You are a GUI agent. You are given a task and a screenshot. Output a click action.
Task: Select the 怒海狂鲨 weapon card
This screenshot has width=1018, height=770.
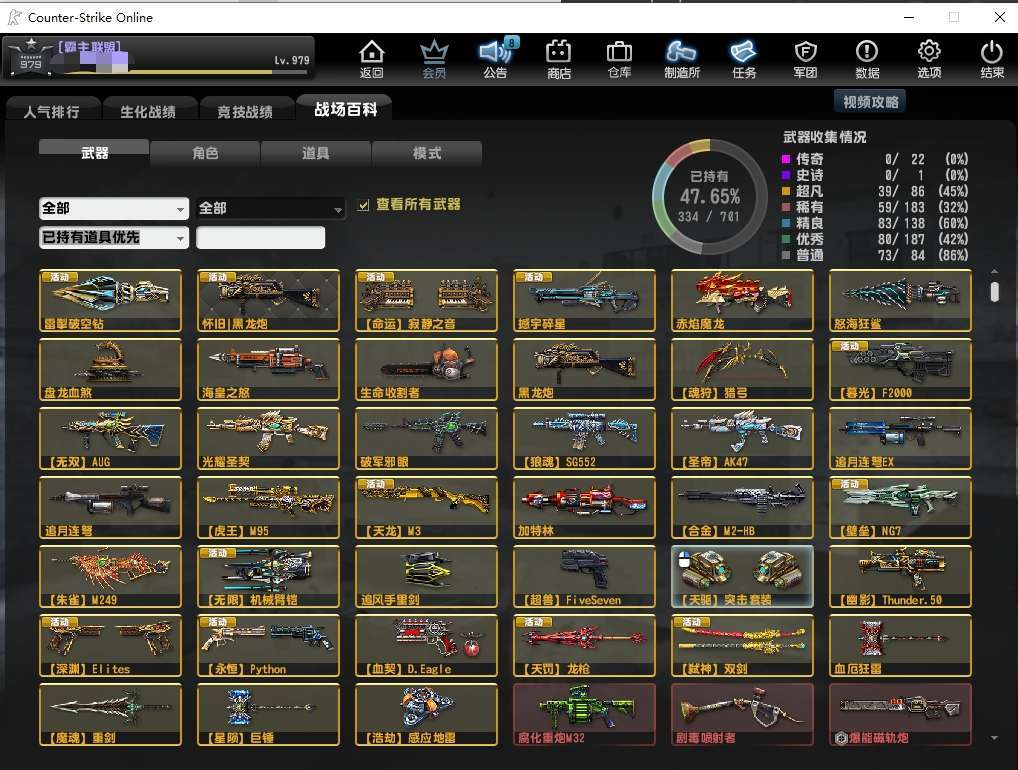pos(900,300)
